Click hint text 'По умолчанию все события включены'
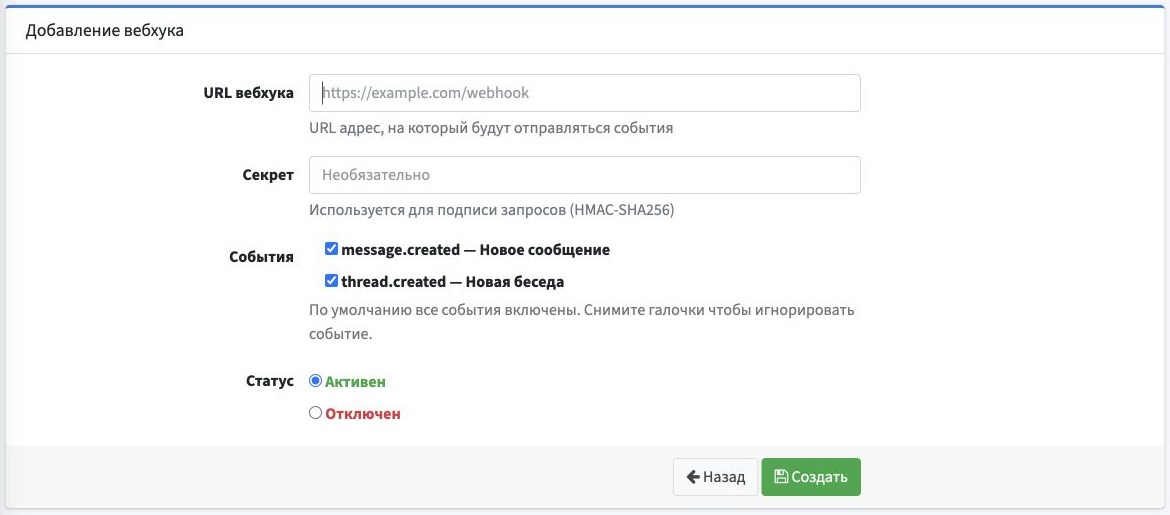Image resolution: width=1170 pixels, height=515 pixels. [443, 310]
